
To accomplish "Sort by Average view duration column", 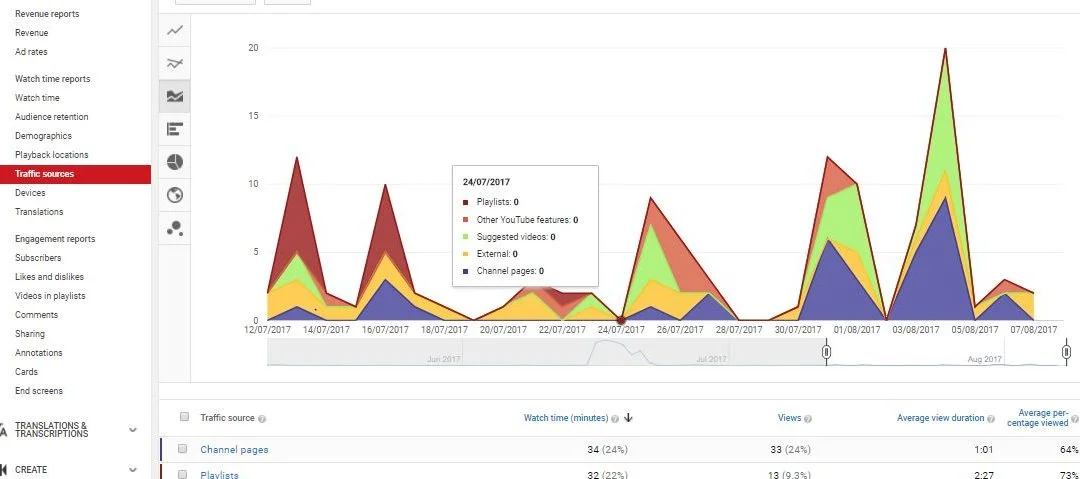I will pos(941,418).
